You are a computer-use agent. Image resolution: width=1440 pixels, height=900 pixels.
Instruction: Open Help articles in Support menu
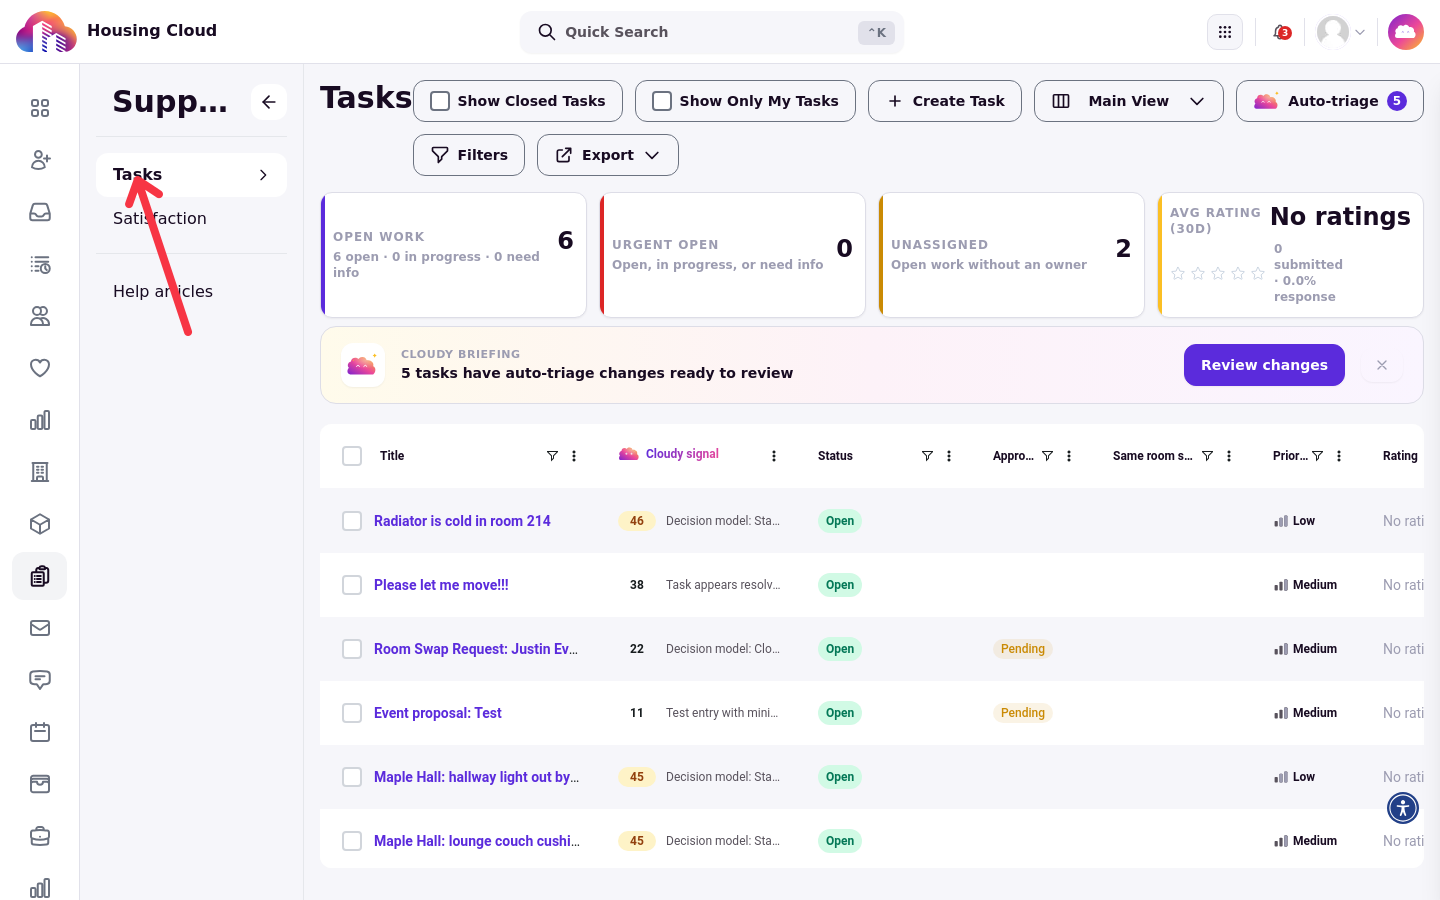(163, 291)
